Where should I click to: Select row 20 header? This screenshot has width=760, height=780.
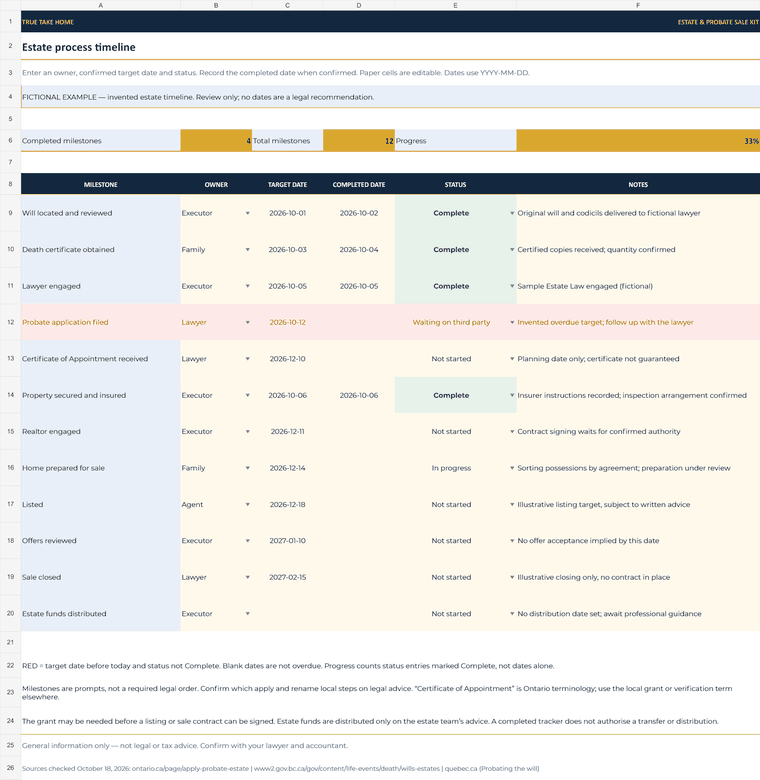(x=10, y=613)
